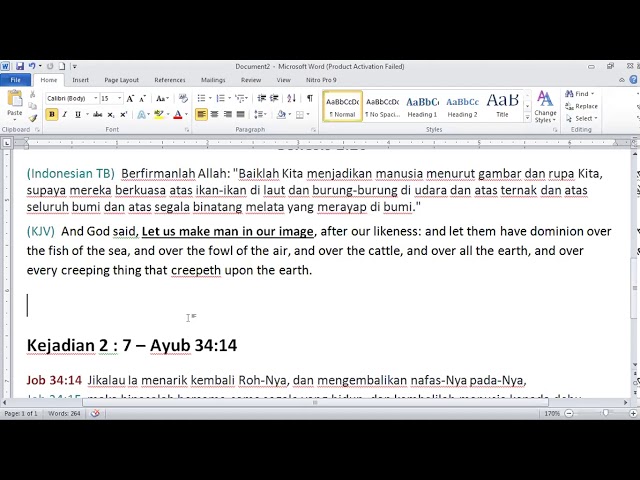Viewport: 640px width, 480px height.
Task: Switch to the View tab
Action: coord(284,80)
